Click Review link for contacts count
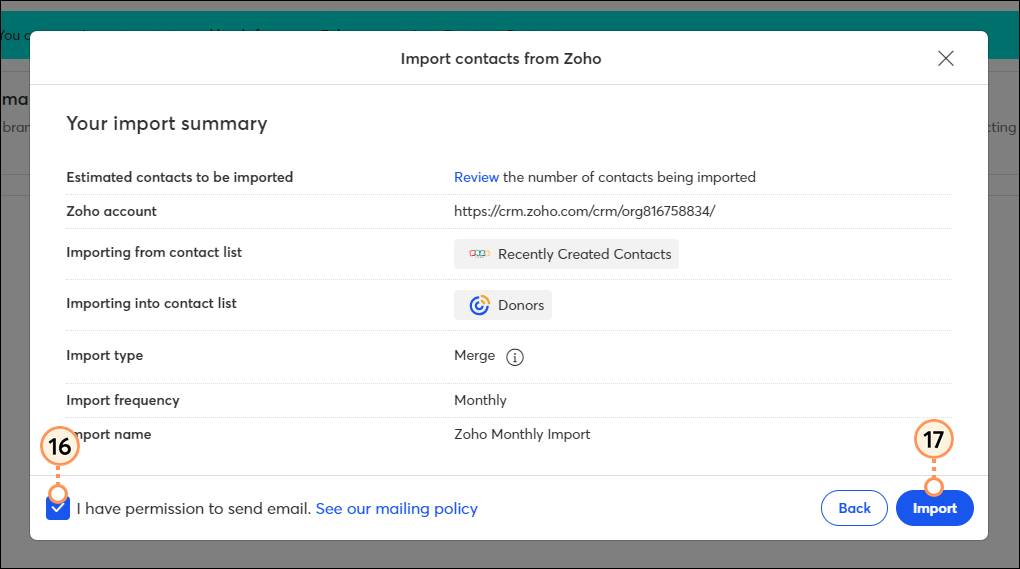The width and height of the screenshot is (1020, 569). click(476, 177)
